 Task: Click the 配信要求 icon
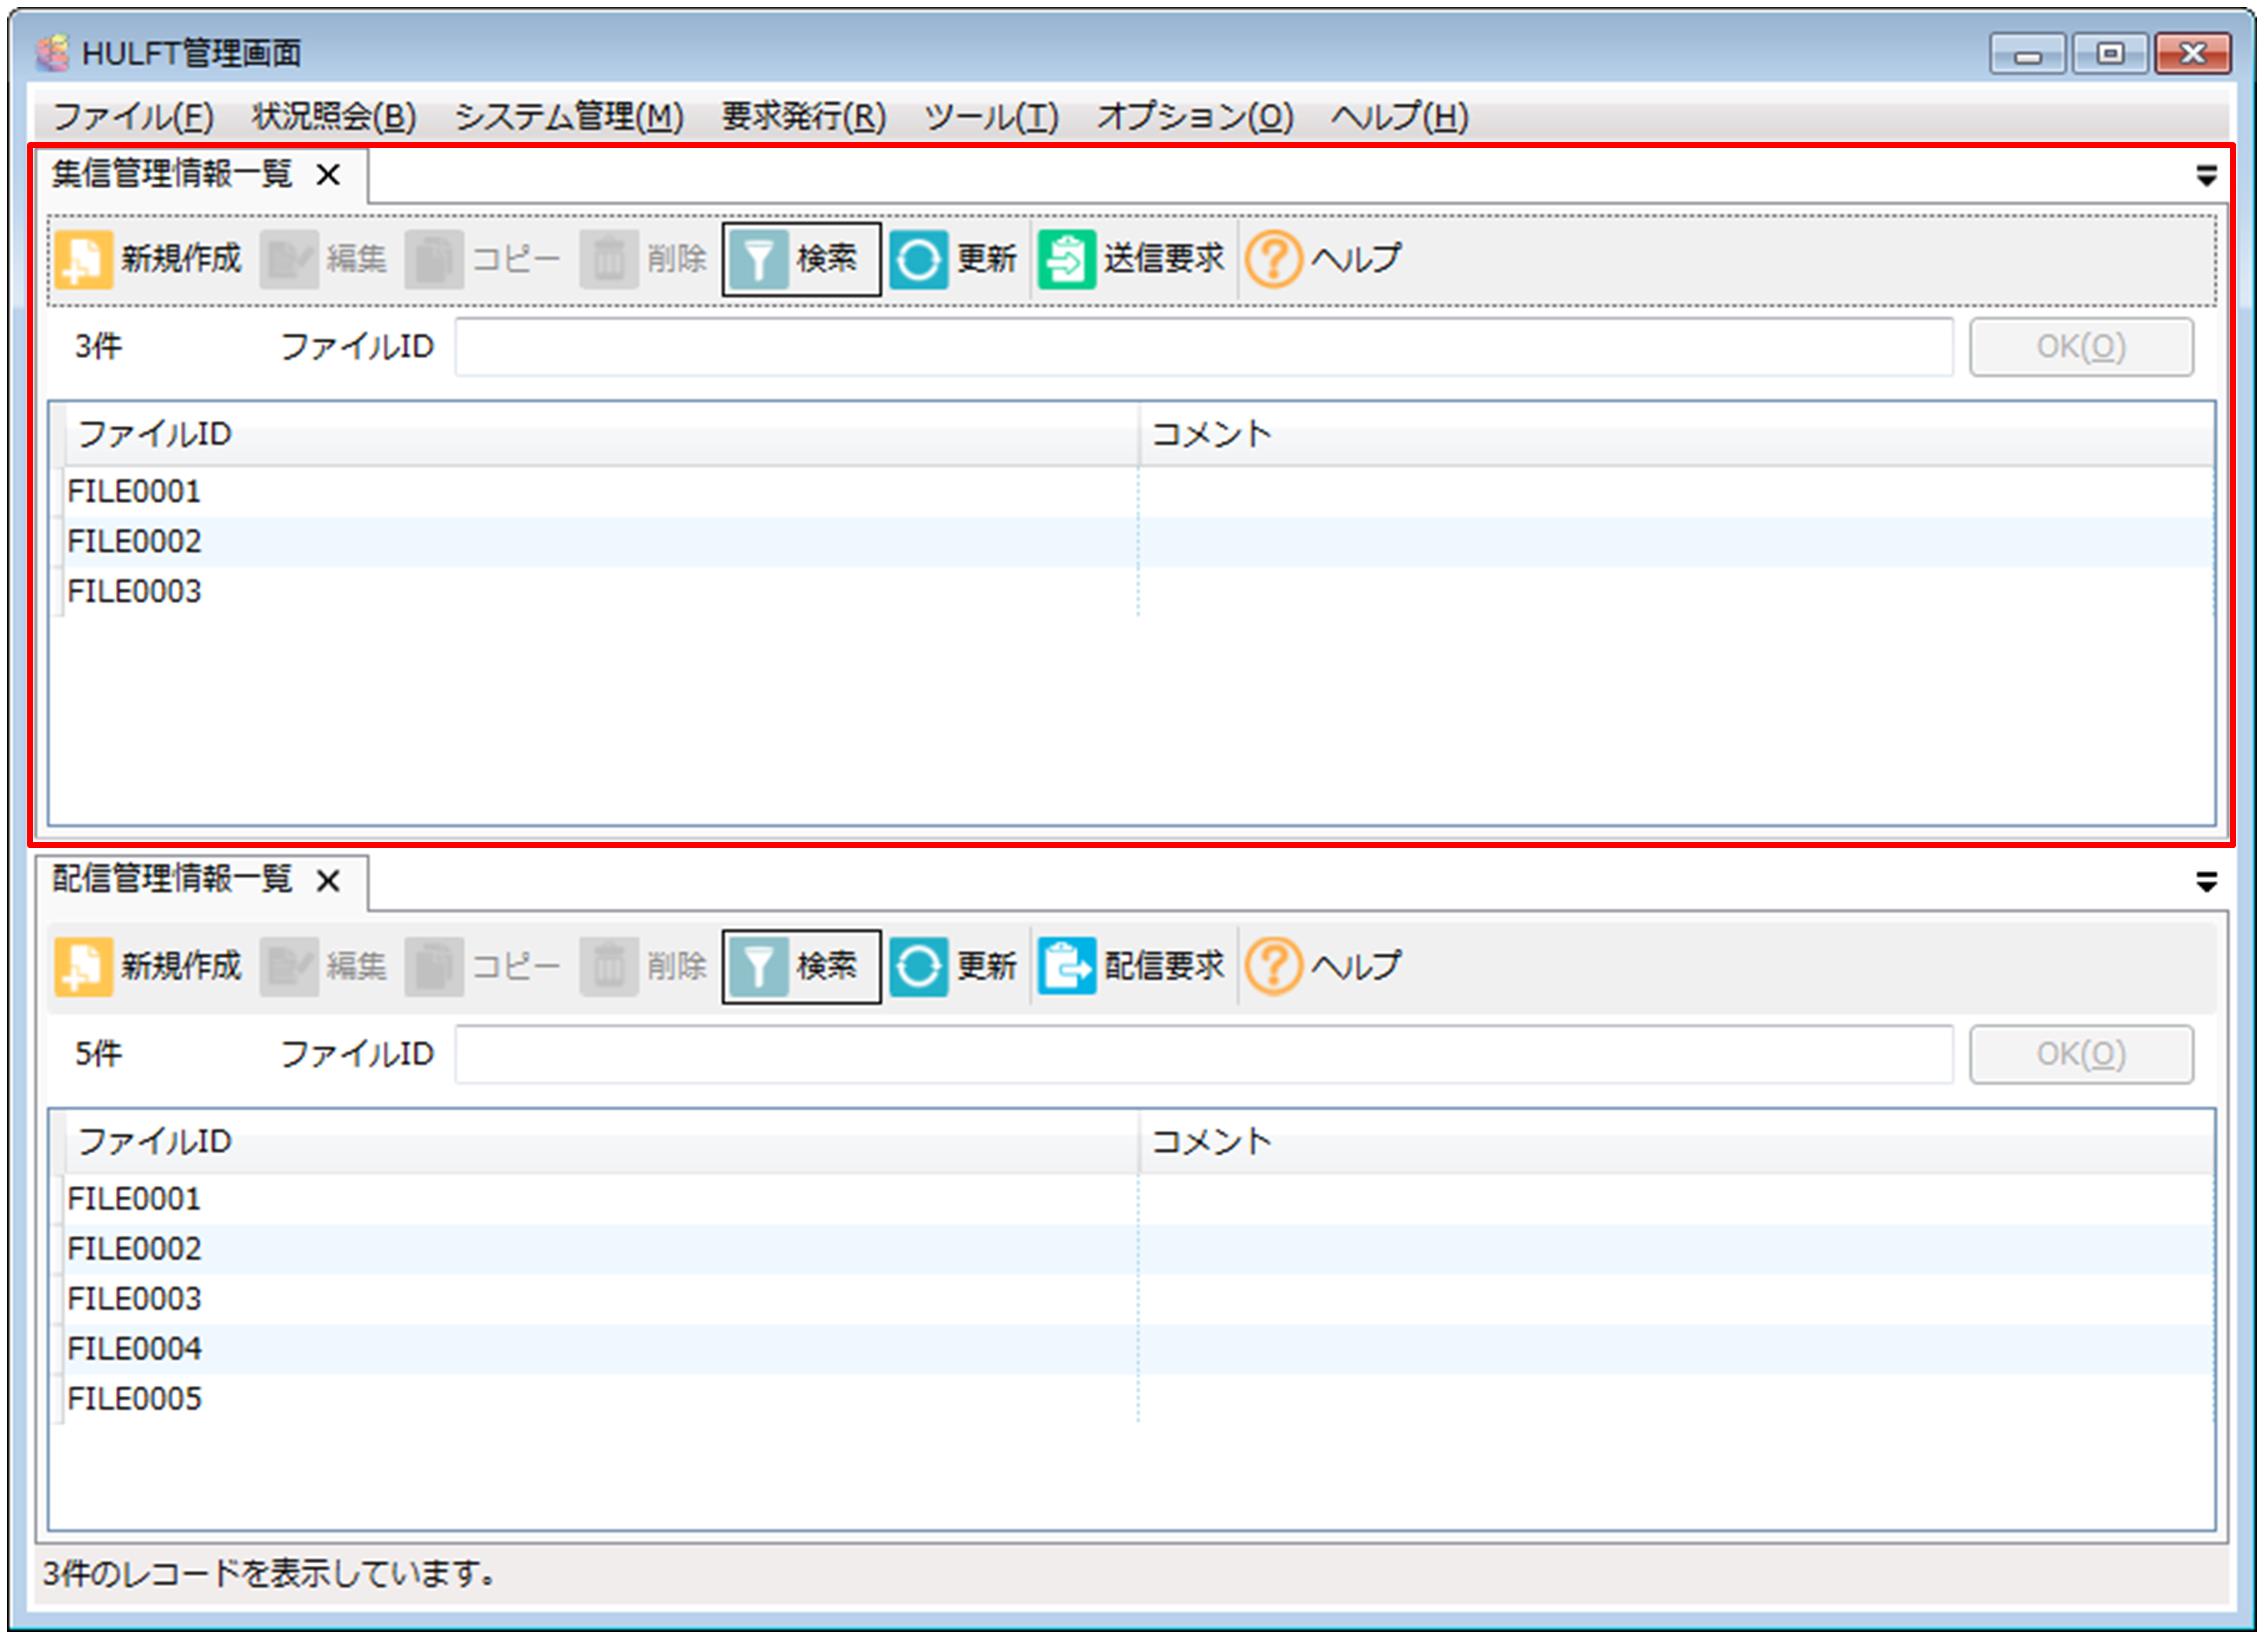(x=1066, y=966)
